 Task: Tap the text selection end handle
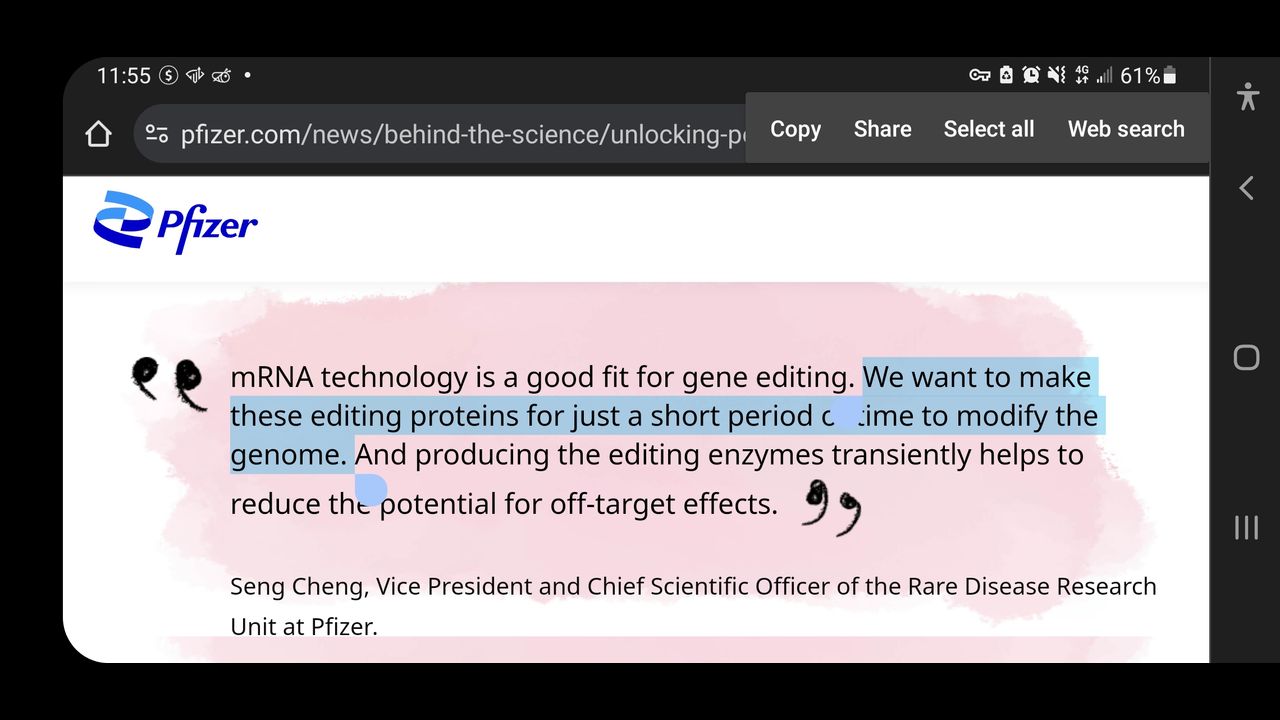click(x=371, y=489)
